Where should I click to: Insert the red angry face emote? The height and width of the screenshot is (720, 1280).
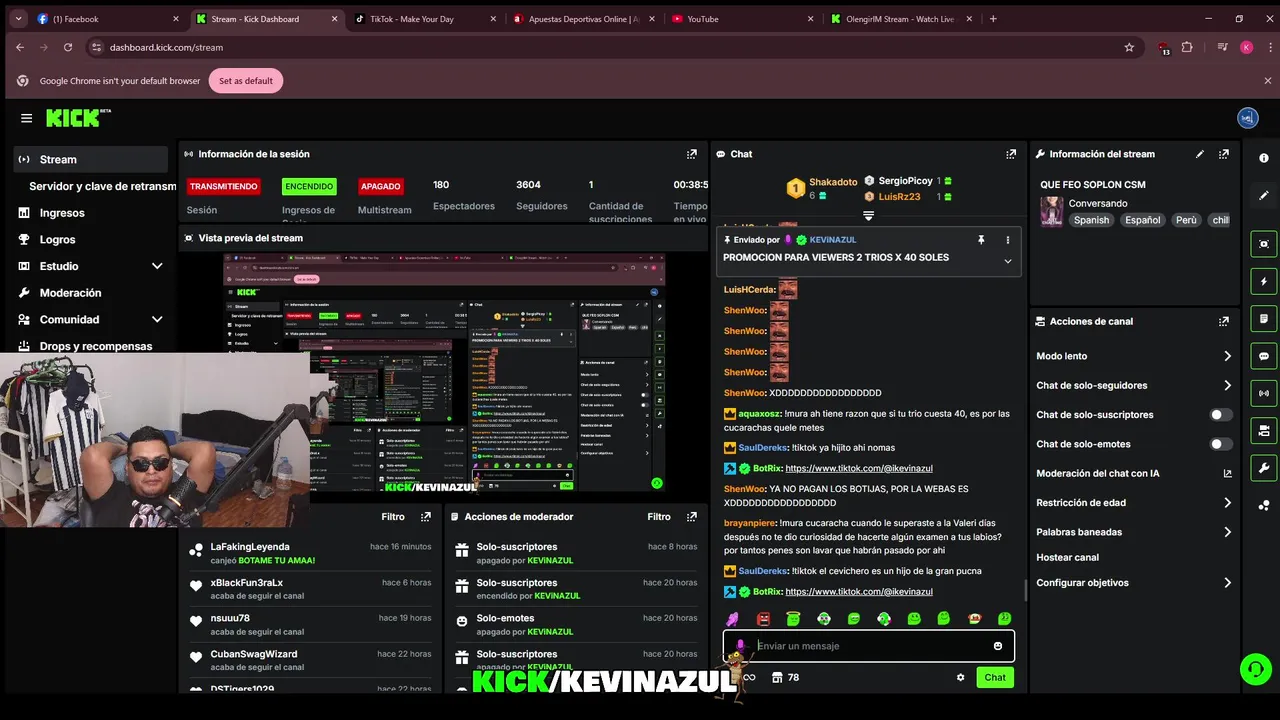pos(764,619)
